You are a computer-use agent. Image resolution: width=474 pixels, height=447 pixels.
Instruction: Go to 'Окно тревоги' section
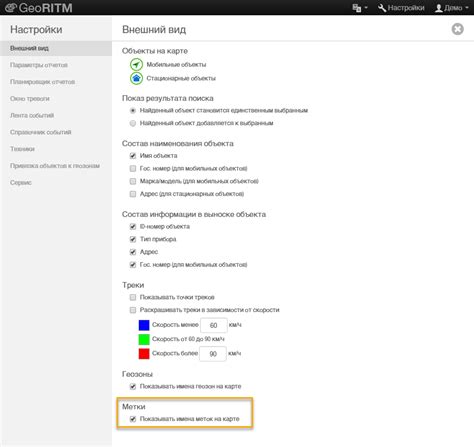pyautogui.click(x=30, y=99)
